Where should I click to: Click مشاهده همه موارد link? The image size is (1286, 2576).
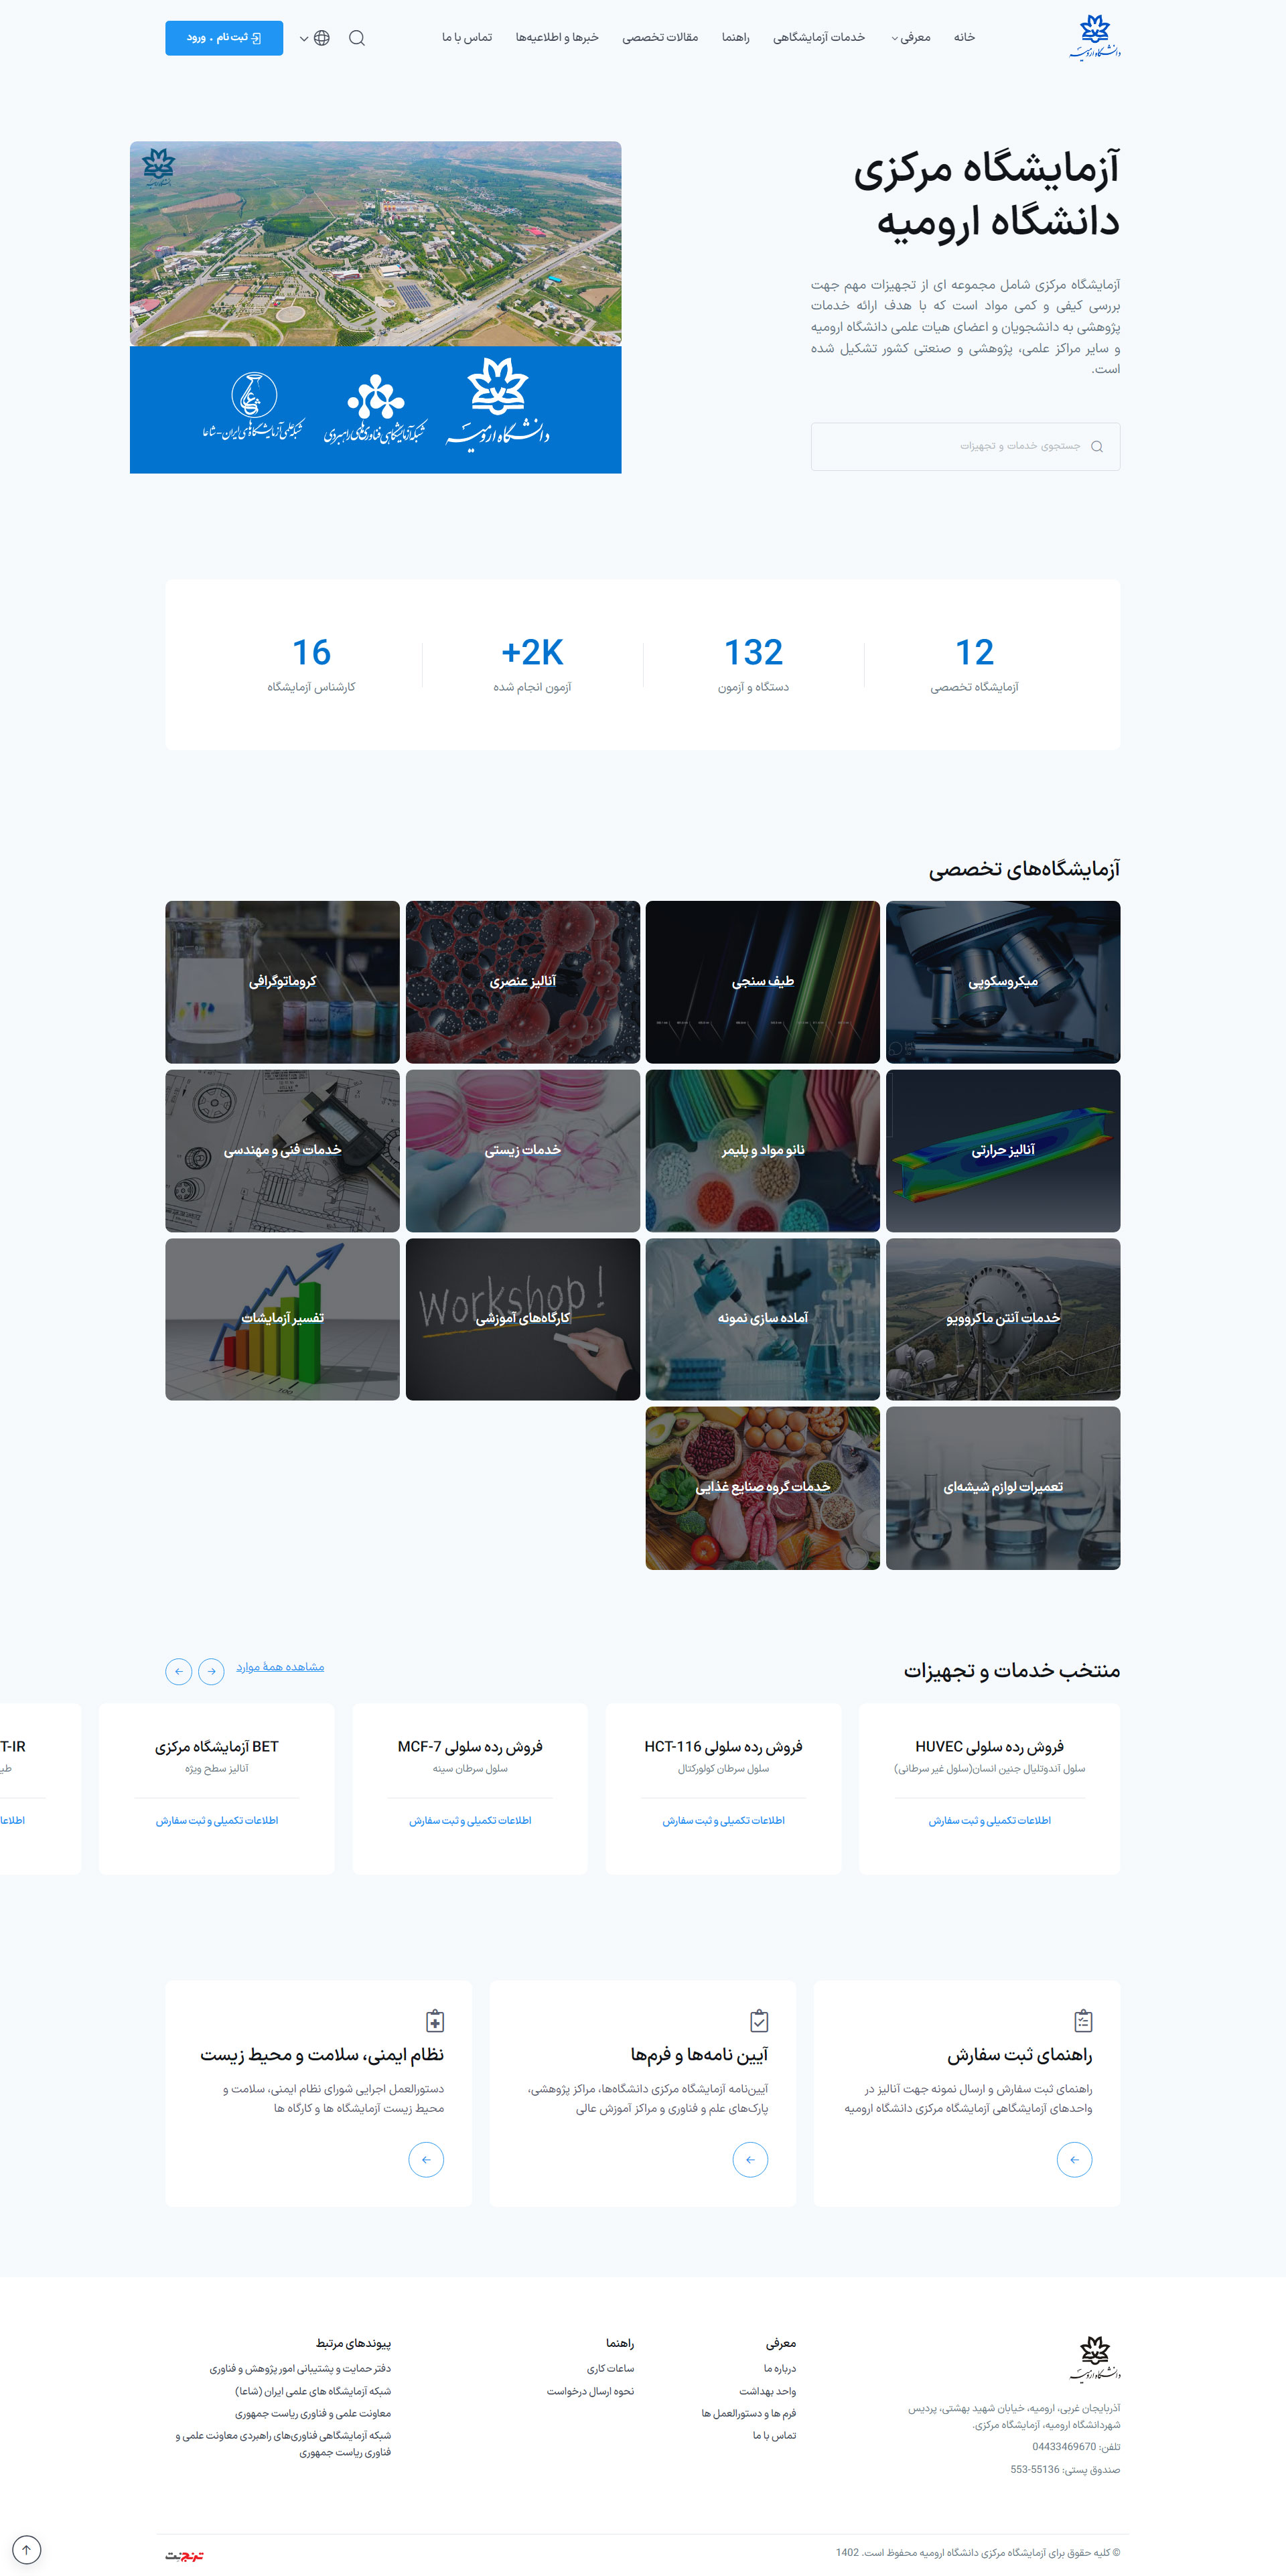(x=280, y=1667)
